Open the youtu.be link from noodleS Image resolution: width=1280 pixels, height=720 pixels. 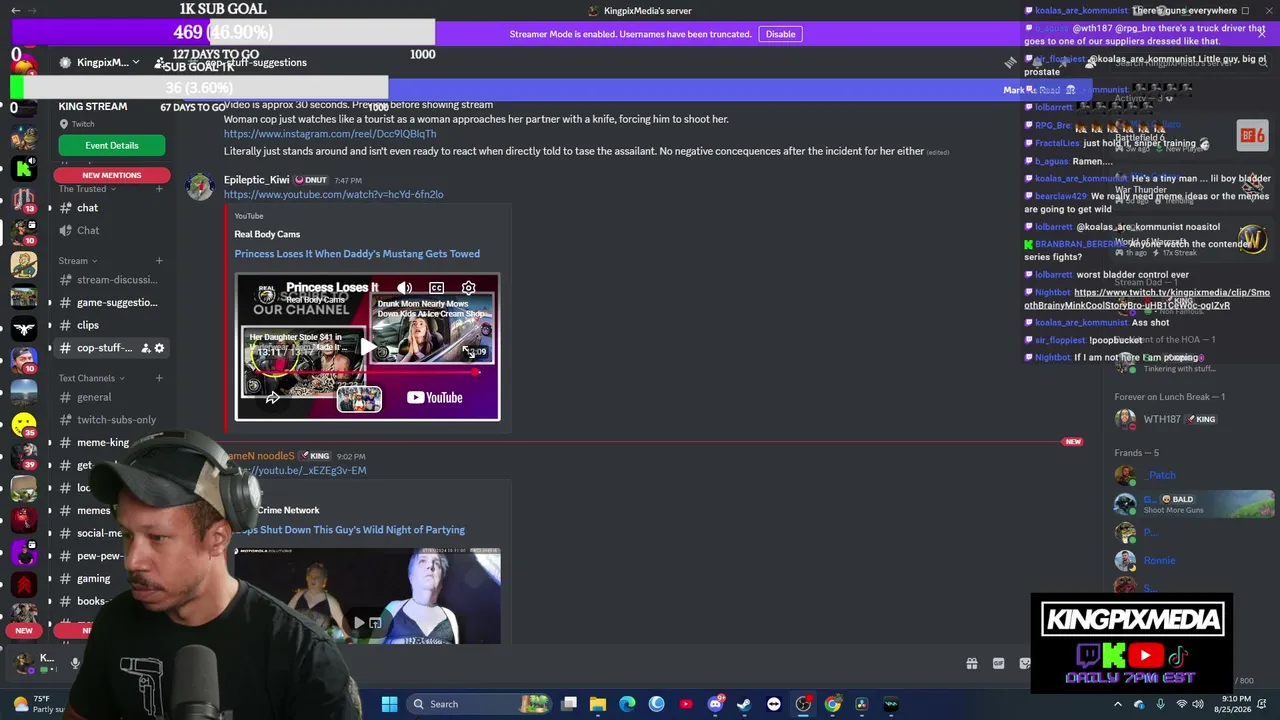tap(298, 470)
